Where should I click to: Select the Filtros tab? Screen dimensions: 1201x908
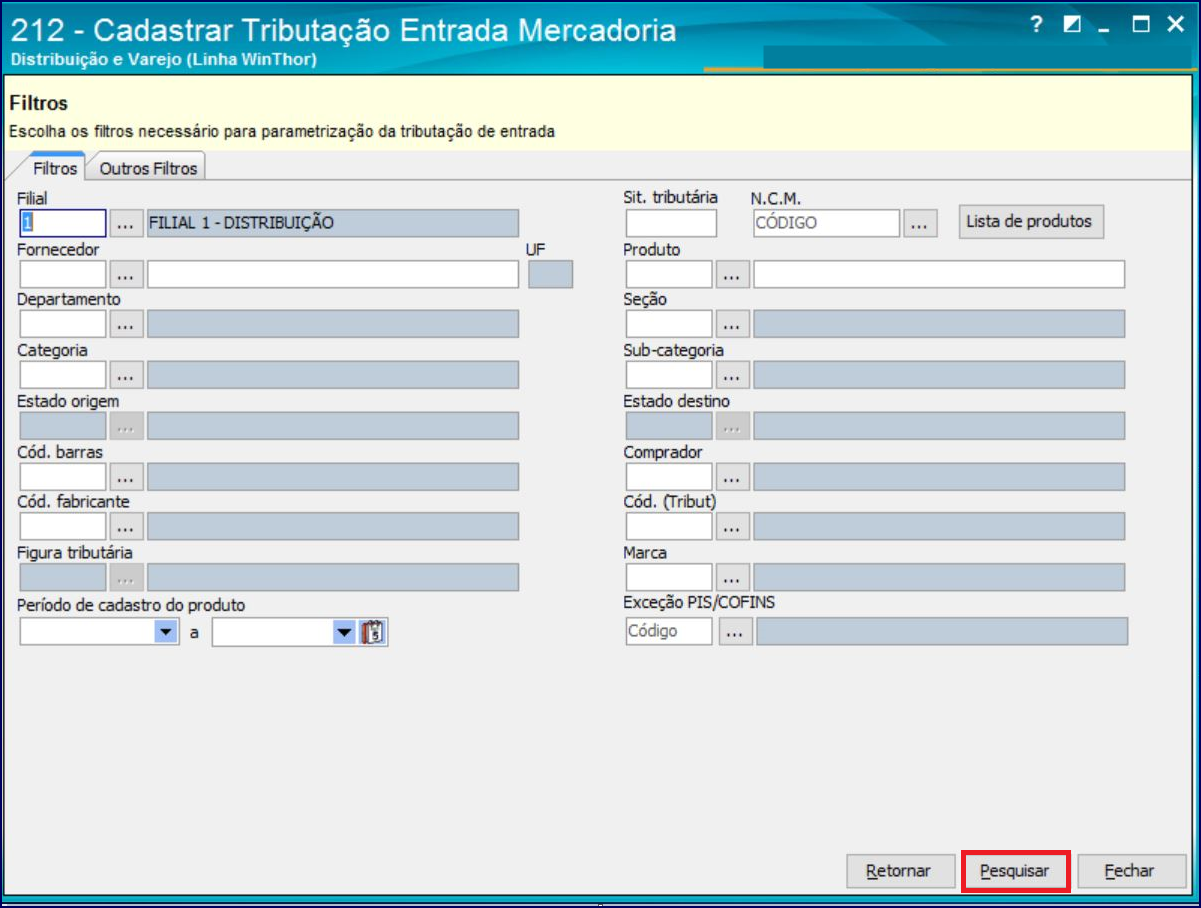click(54, 168)
